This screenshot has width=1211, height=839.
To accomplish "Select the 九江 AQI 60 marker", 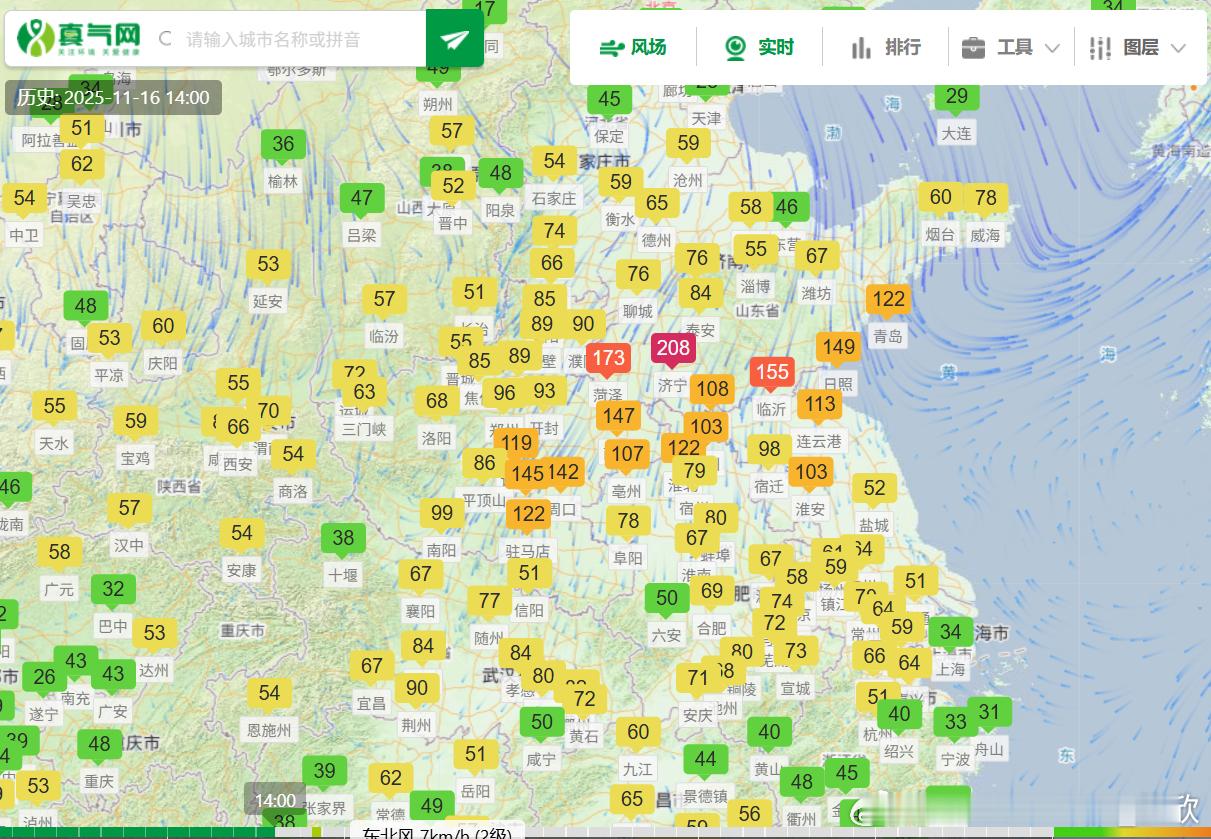I will click(638, 734).
